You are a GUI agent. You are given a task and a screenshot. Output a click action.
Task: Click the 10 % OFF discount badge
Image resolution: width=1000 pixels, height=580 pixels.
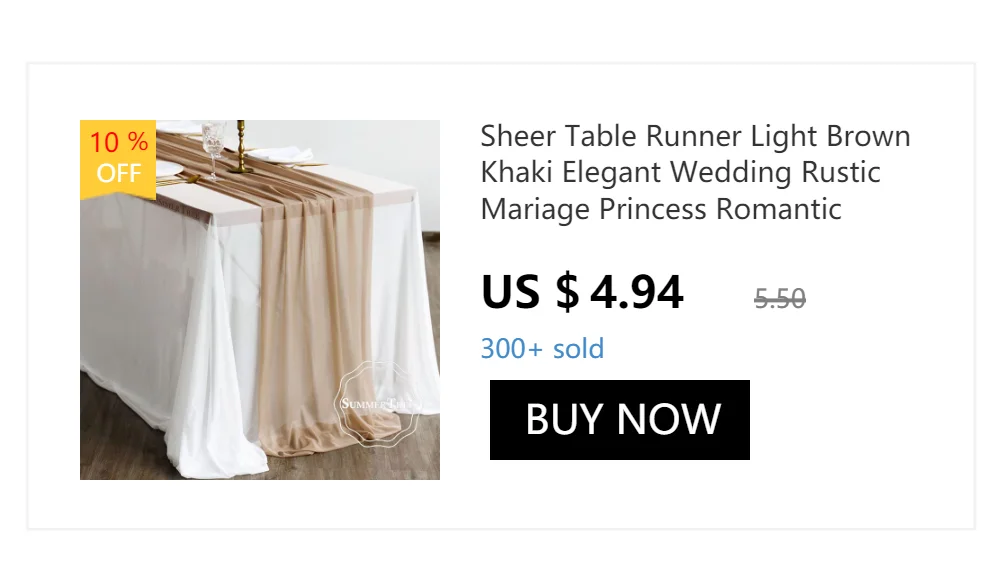point(118,158)
